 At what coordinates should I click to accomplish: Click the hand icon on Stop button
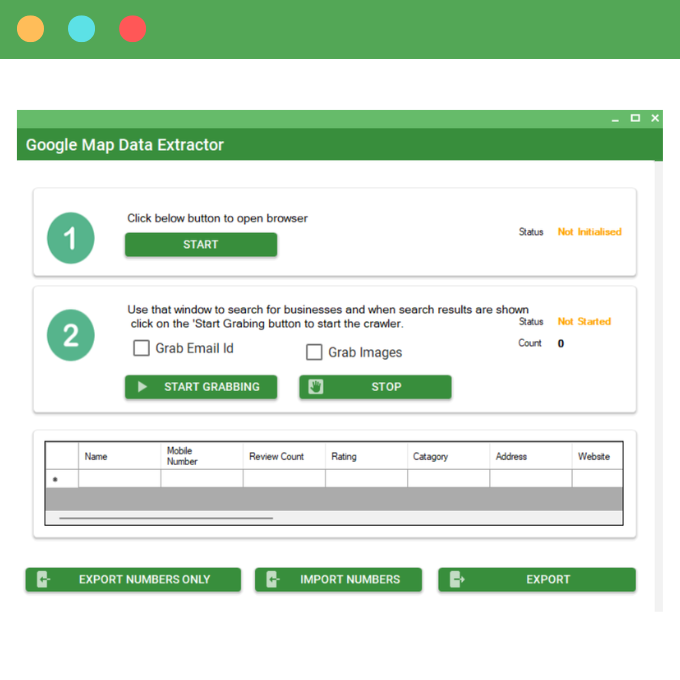click(316, 387)
